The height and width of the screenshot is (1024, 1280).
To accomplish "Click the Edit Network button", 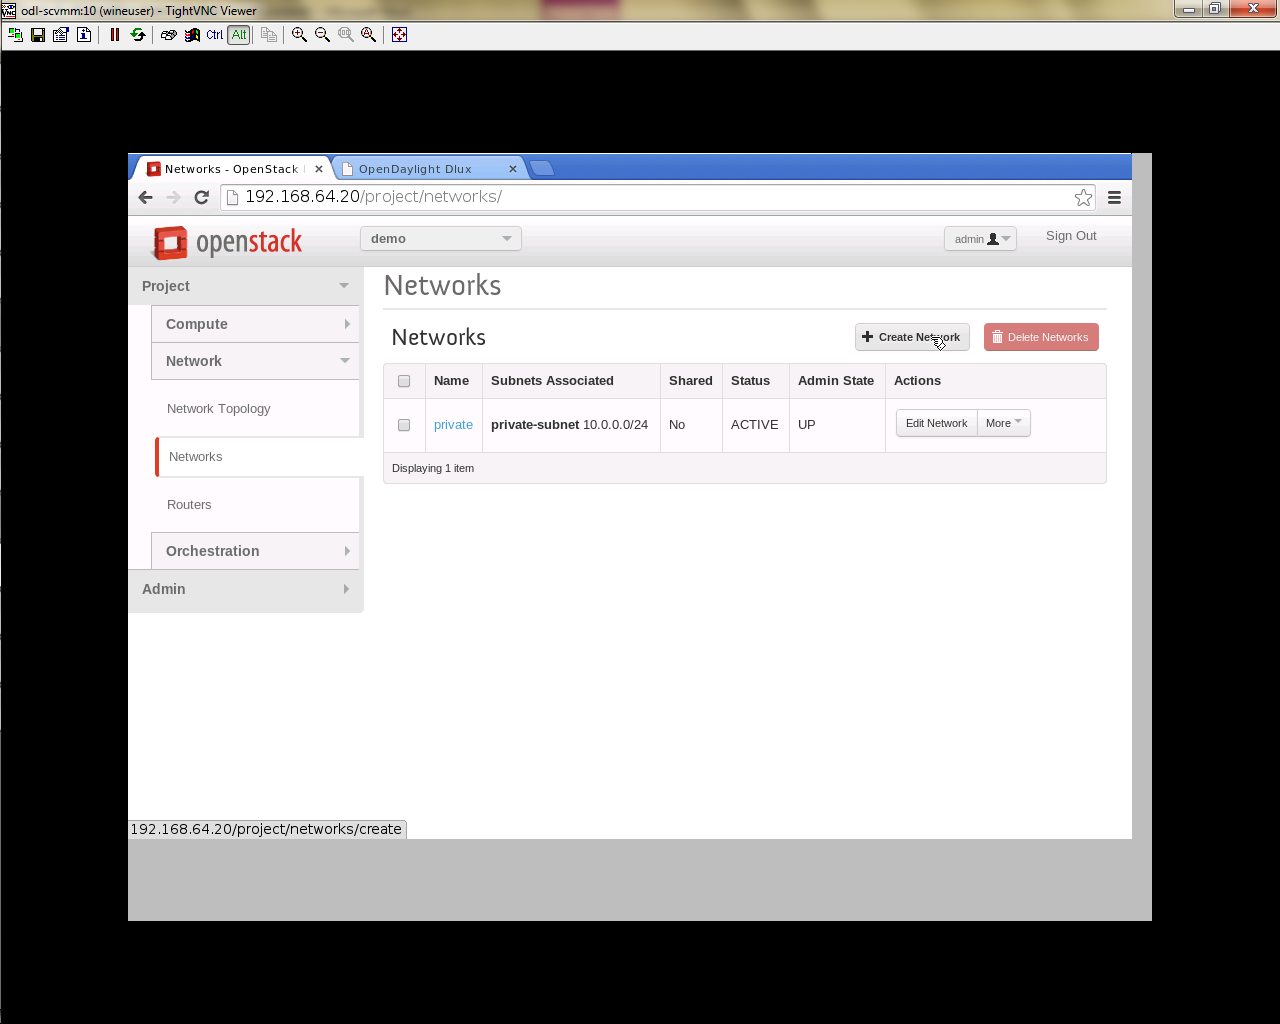I will pos(936,423).
